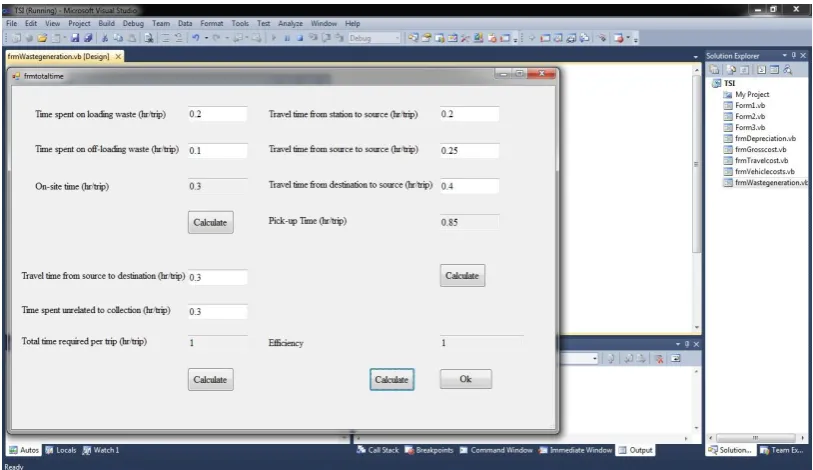
Task: Open the Undo history dropdown arrow
Action: point(206,38)
